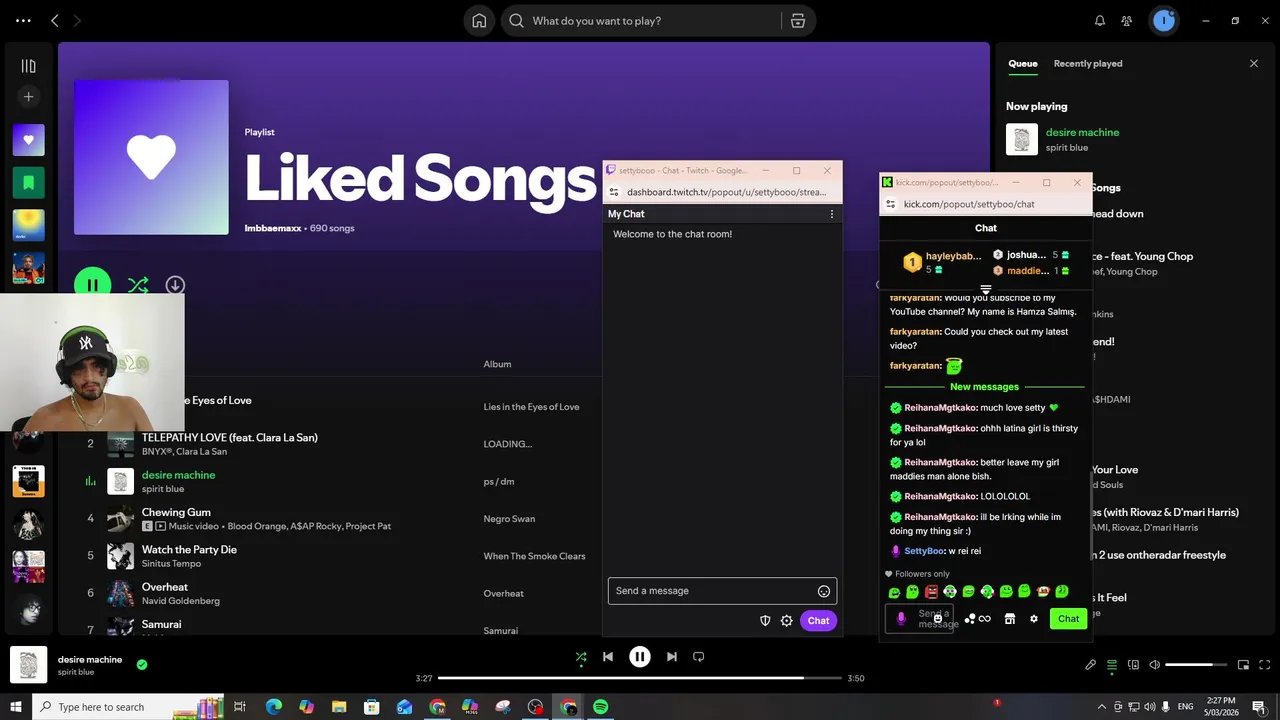Image resolution: width=1280 pixels, height=720 pixels.
Task: Open the Browse icon beside the search bar
Action: click(797, 21)
